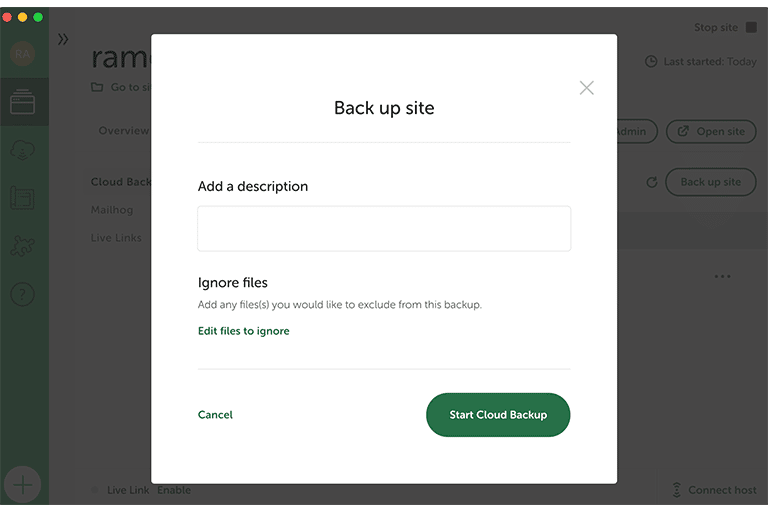Click the yellow macOS minimize button
Viewport: 768px width, 512px height.
click(x=23, y=18)
